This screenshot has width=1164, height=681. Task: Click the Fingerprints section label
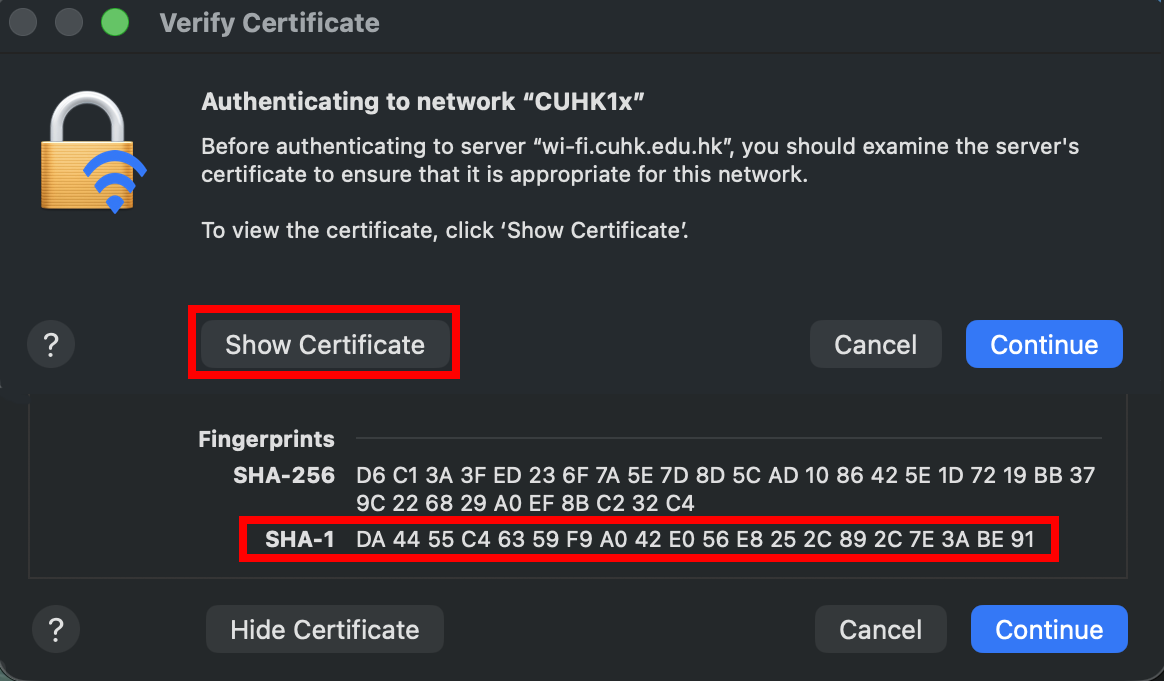tap(266, 439)
